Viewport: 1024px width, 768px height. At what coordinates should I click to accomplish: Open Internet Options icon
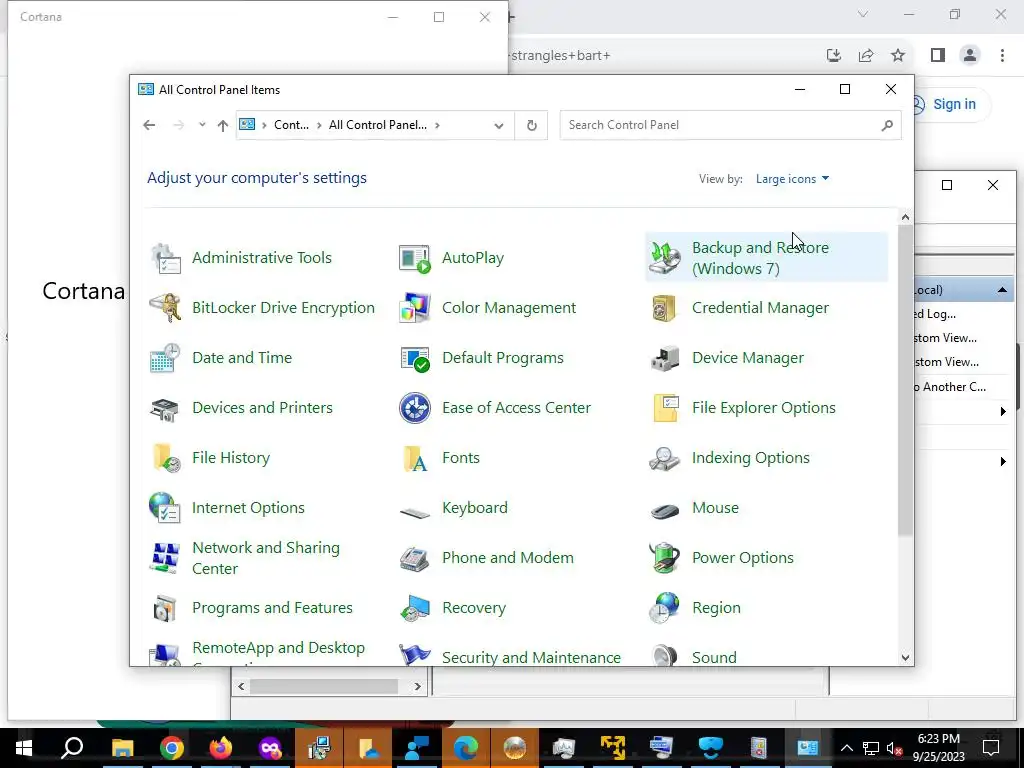tap(165, 508)
